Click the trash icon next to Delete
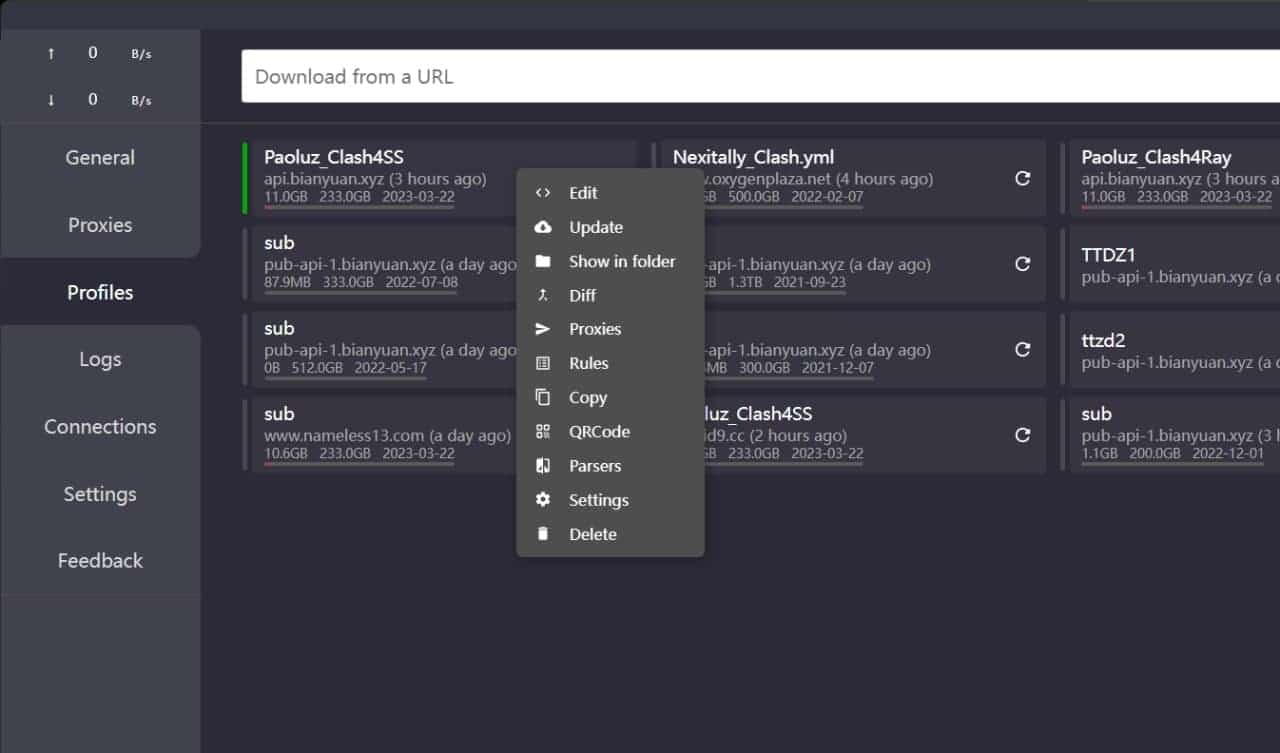Viewport: 1280px width, 753px height. tap(544, 533)
